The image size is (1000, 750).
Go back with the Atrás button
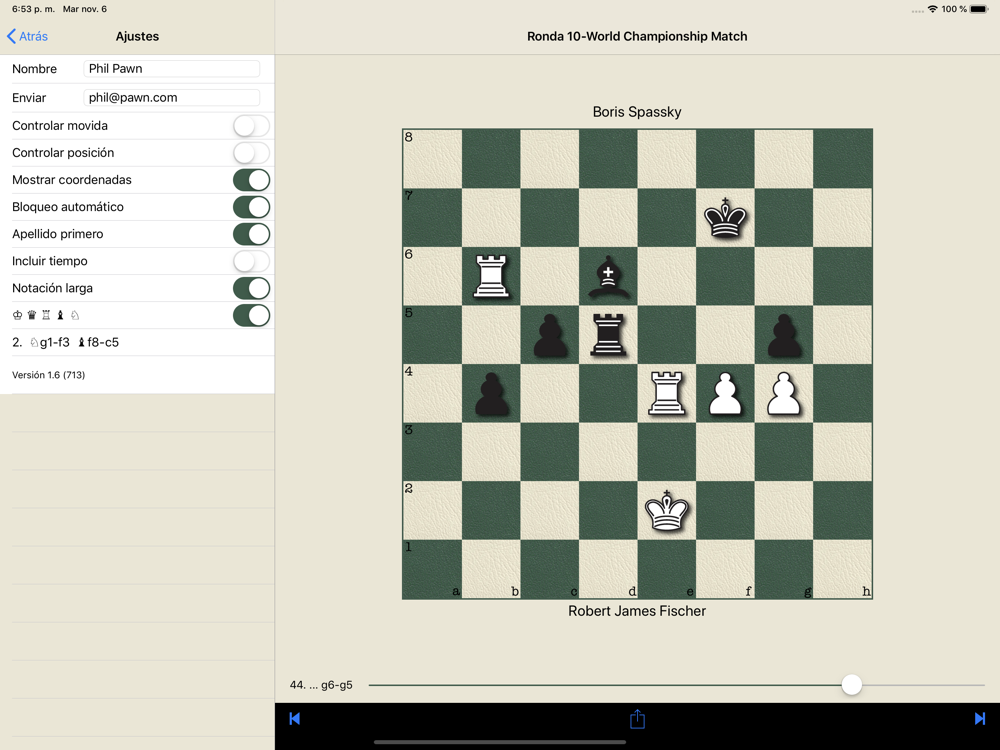click(27, 36)
